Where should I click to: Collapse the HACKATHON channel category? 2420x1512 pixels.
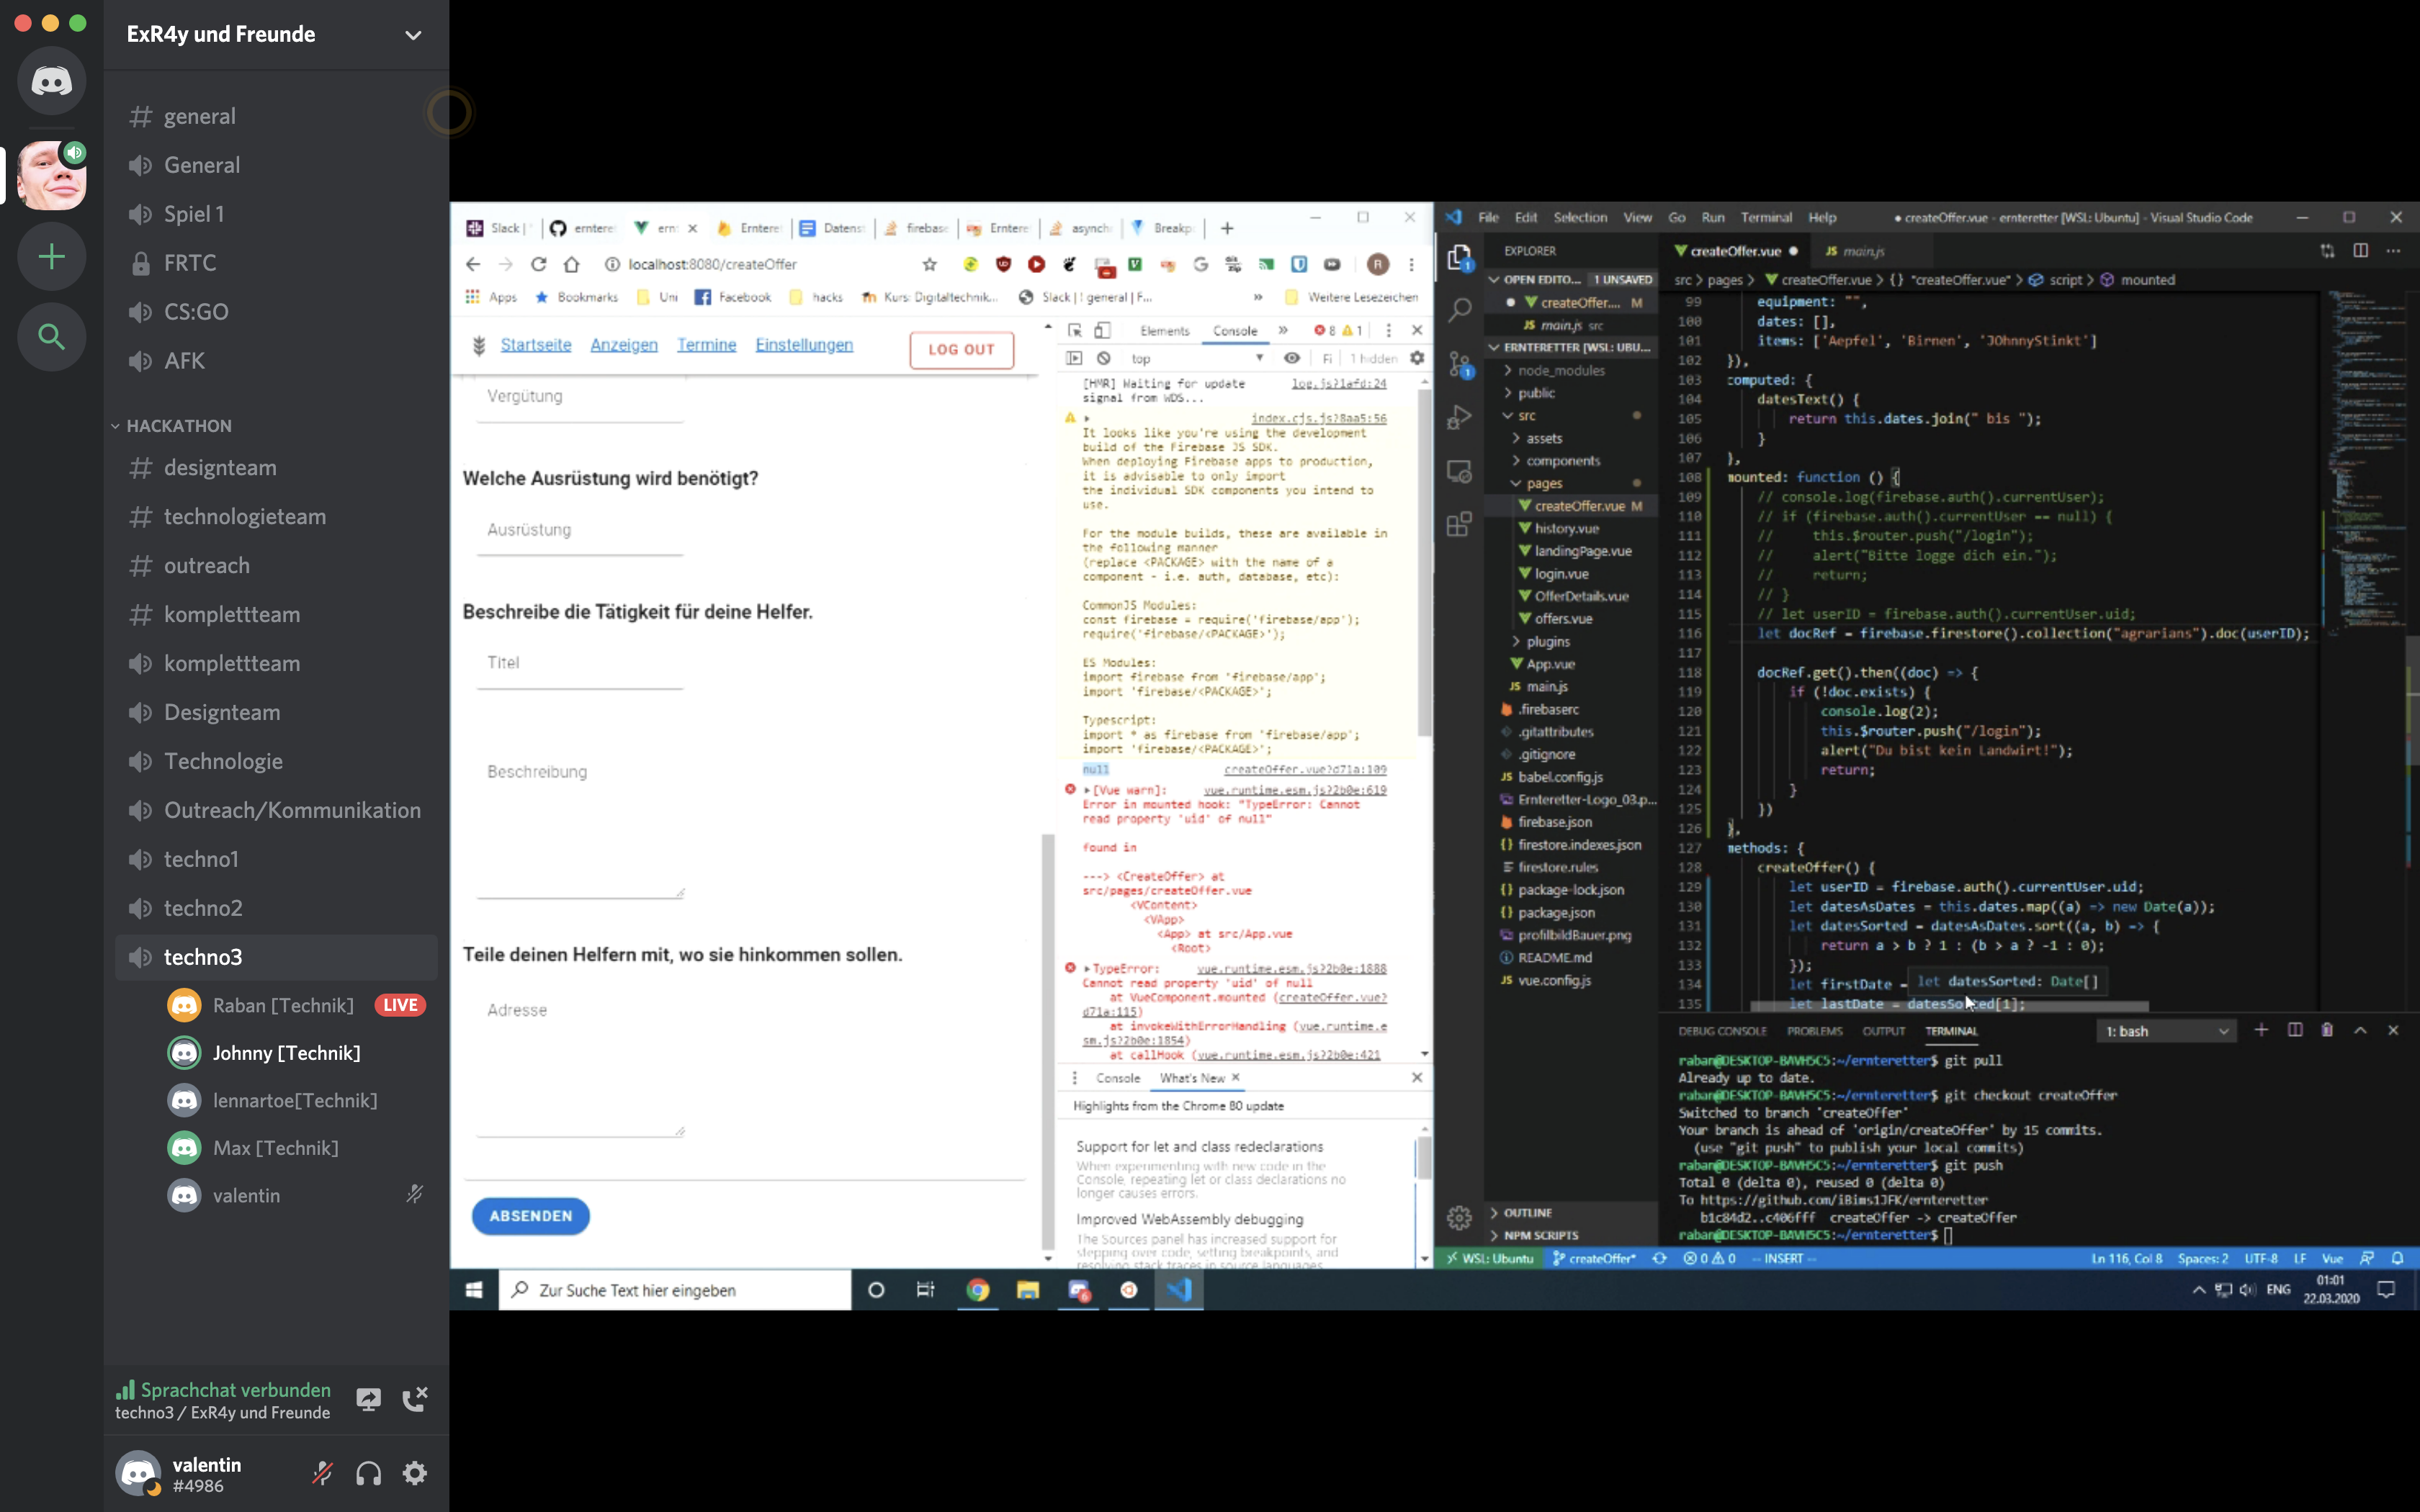click(178, 426)
